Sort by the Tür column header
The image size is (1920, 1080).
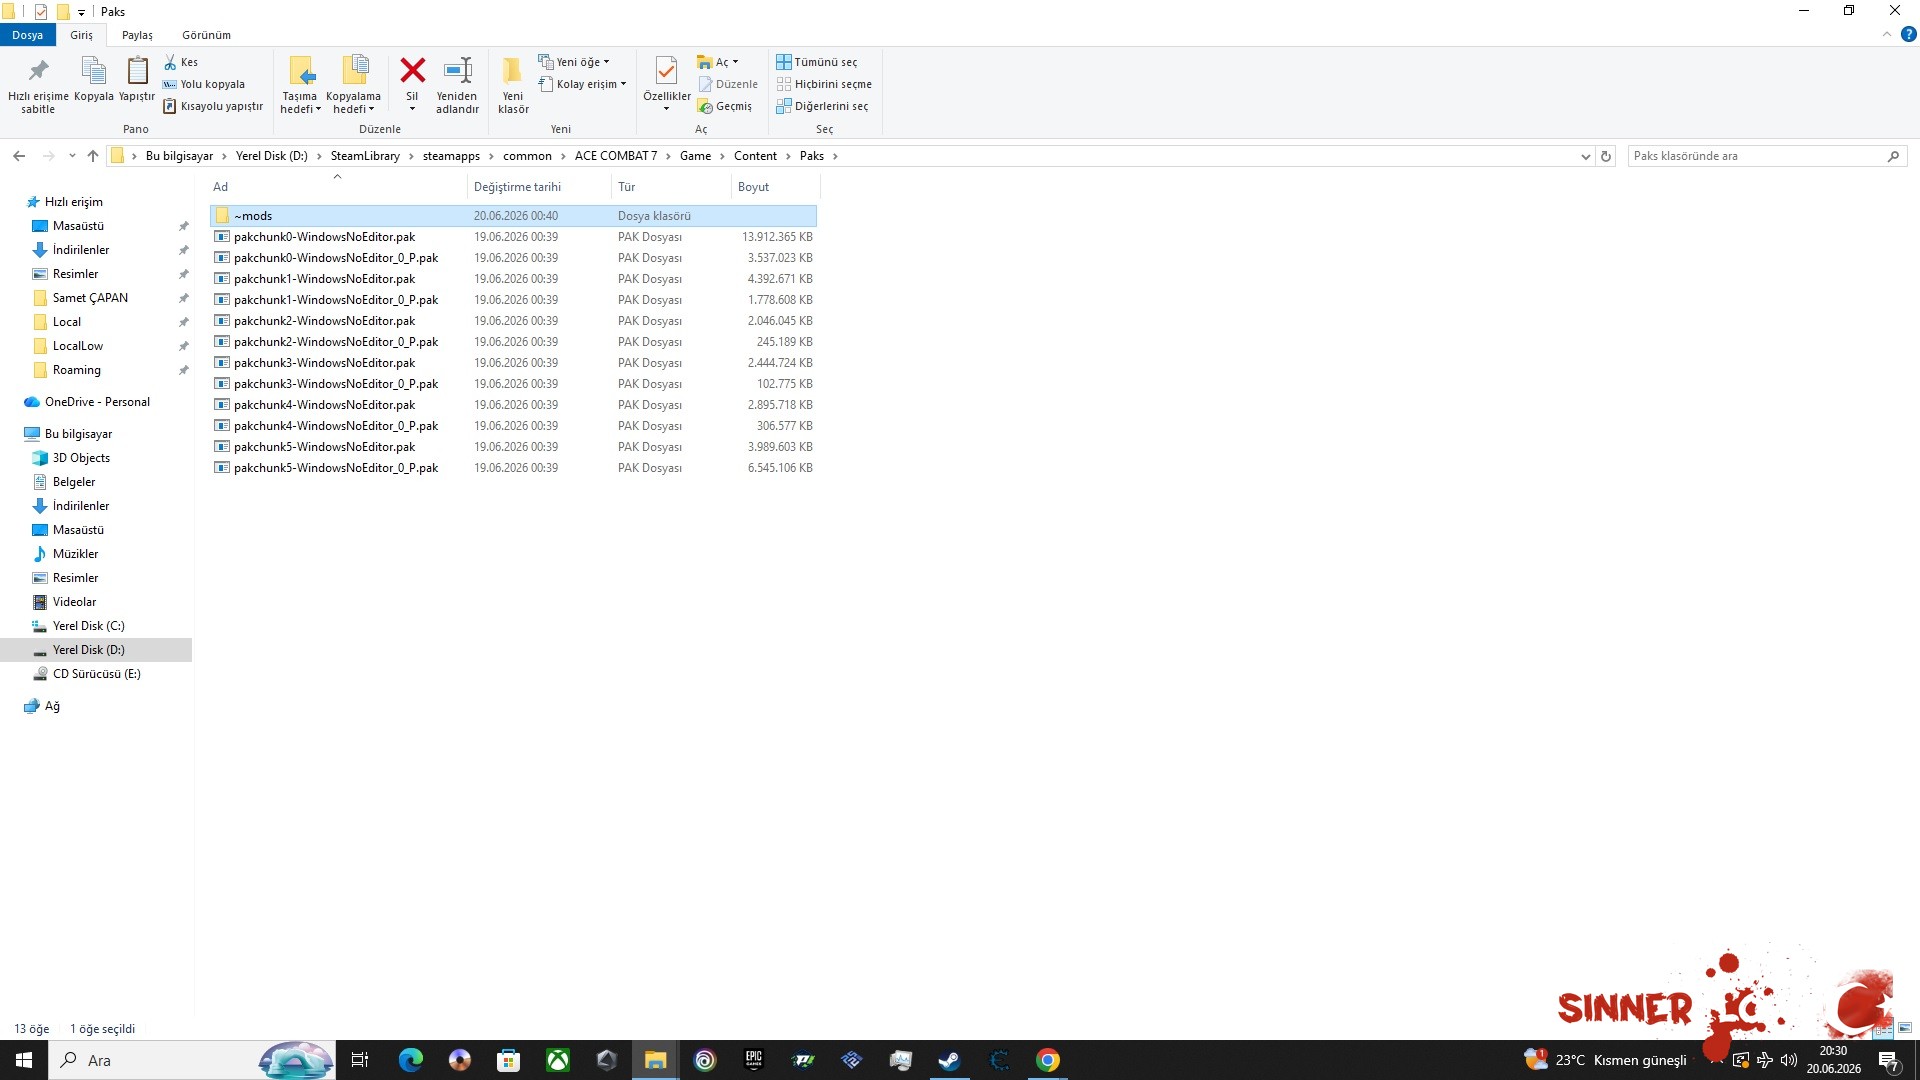pos(671,187)
